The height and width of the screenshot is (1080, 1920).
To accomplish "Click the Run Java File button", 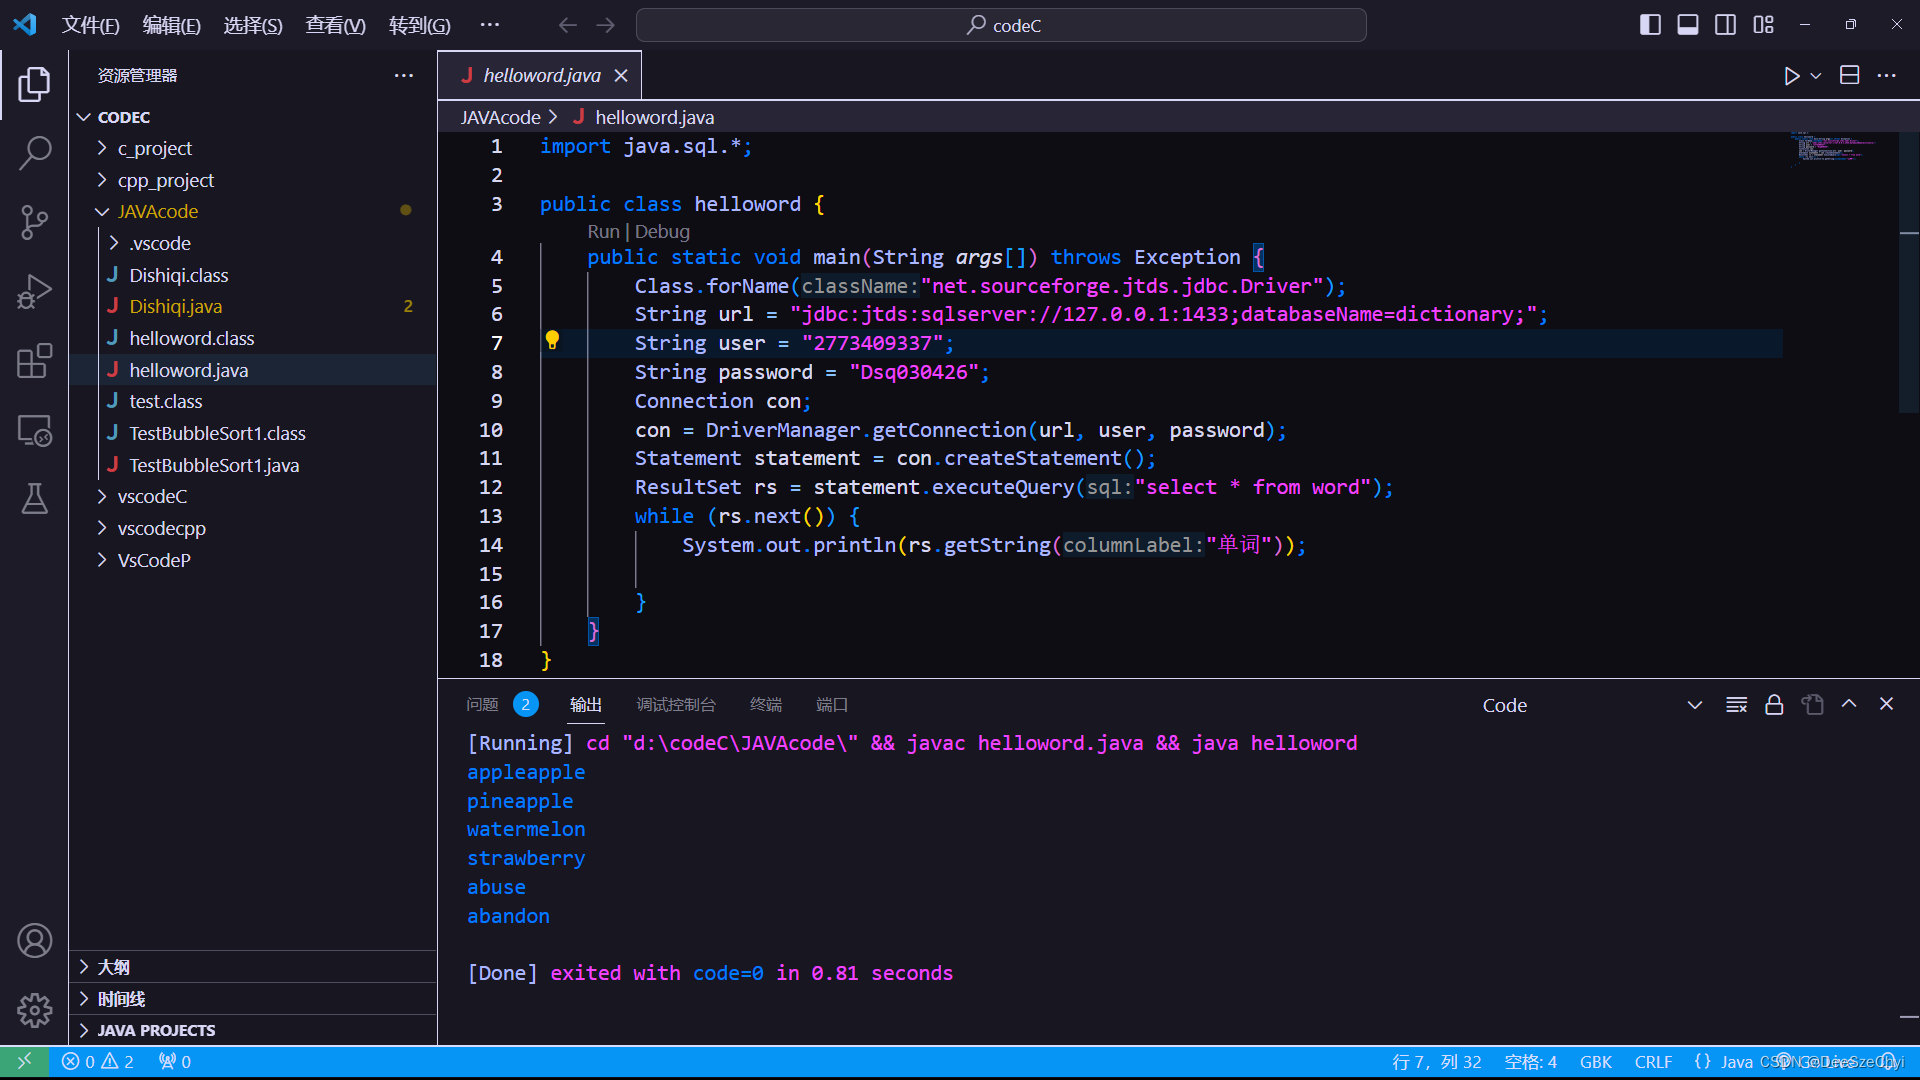I will click(1791, 75).
